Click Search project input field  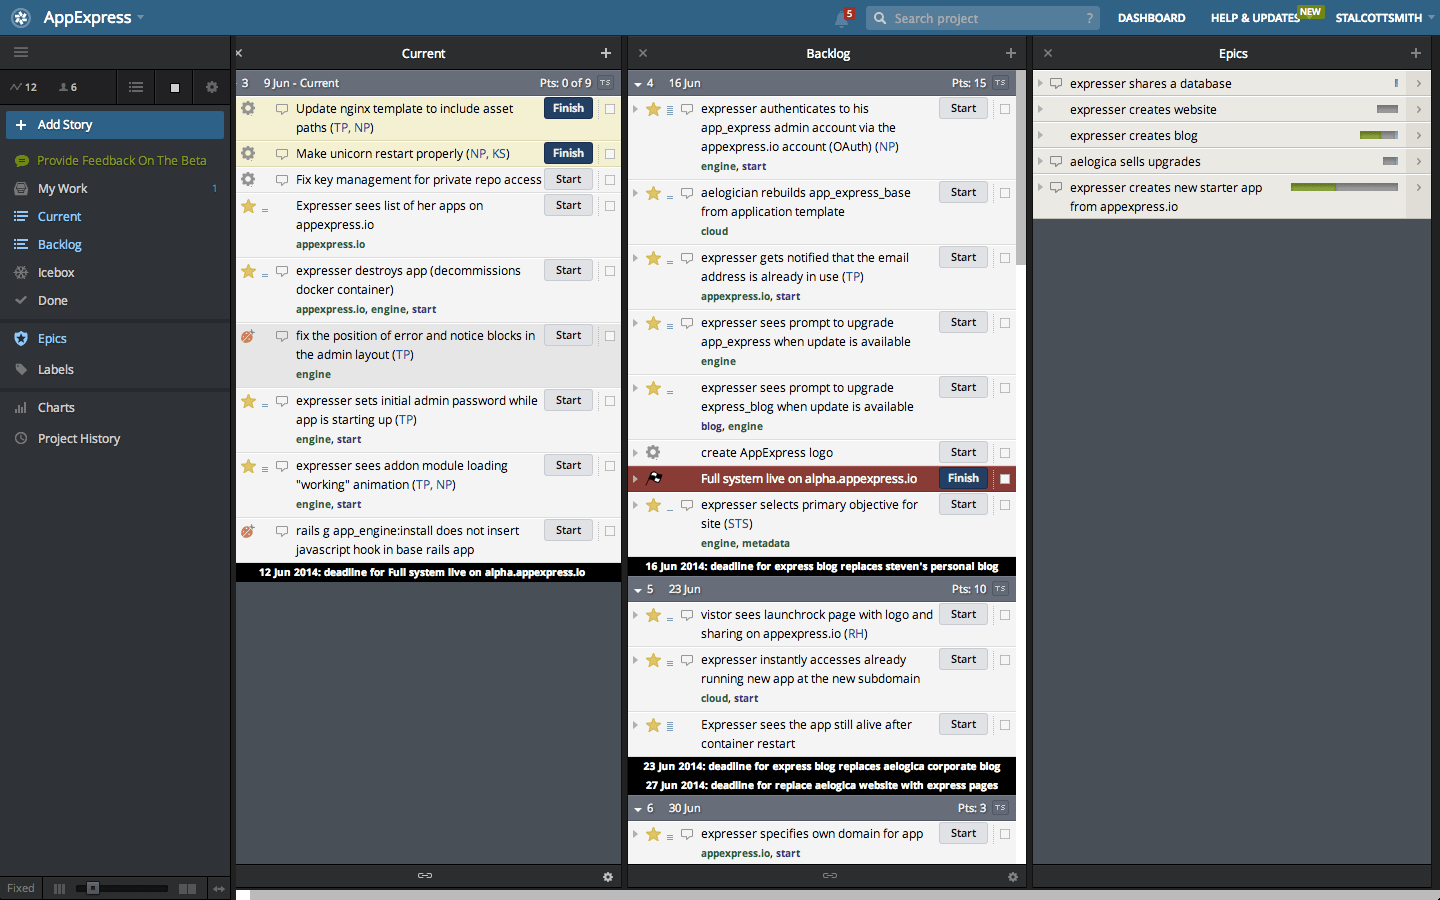click(983, 18)
